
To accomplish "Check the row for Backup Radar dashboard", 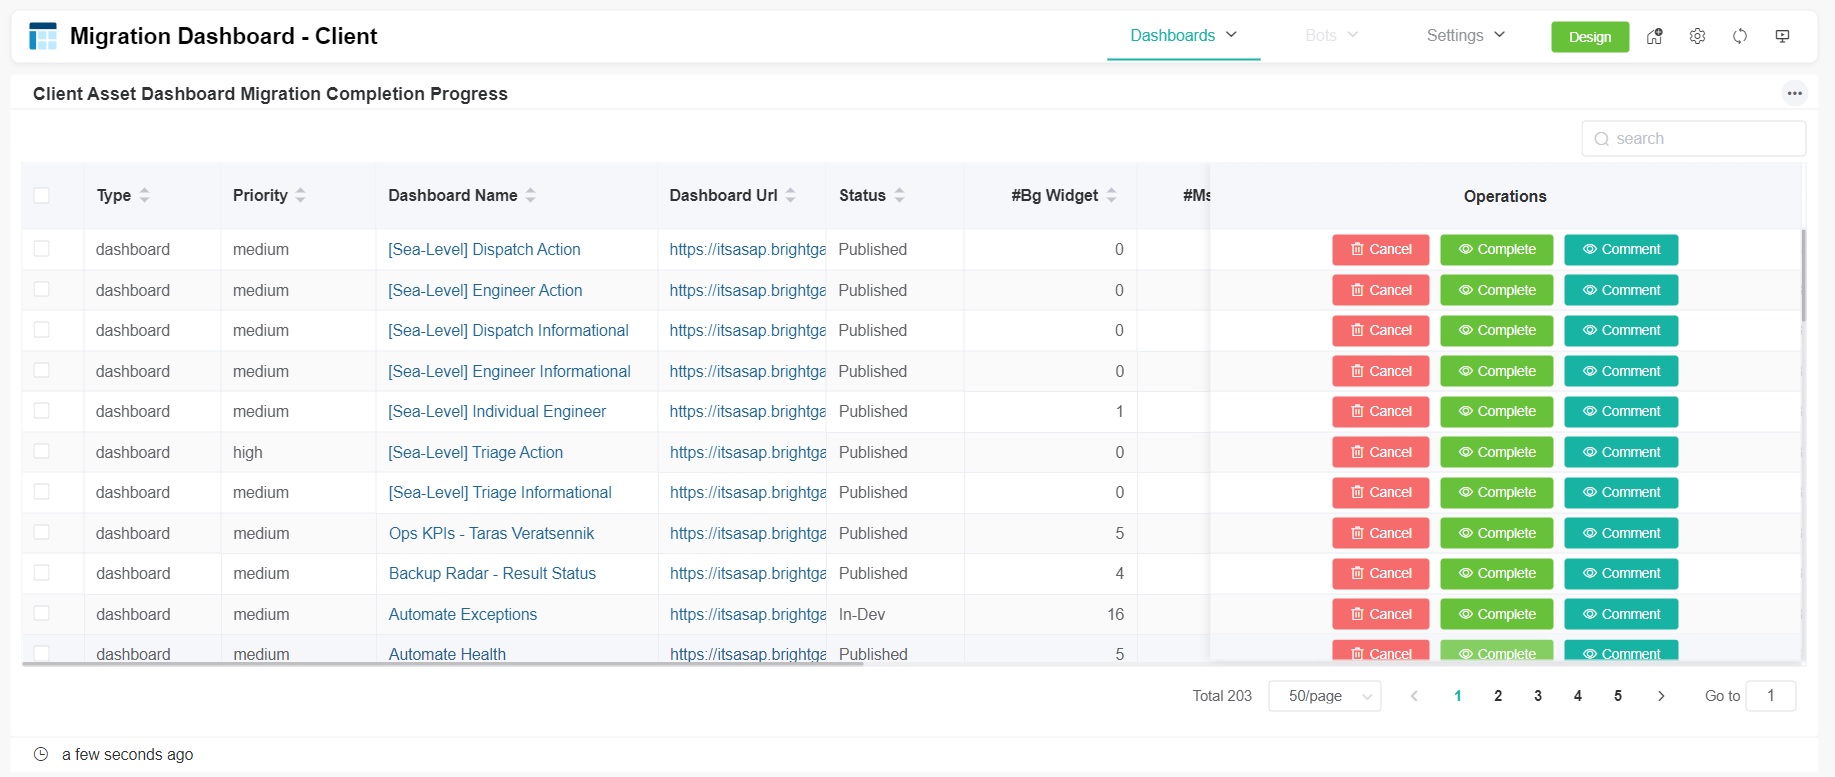I will (x=41, y=572).
